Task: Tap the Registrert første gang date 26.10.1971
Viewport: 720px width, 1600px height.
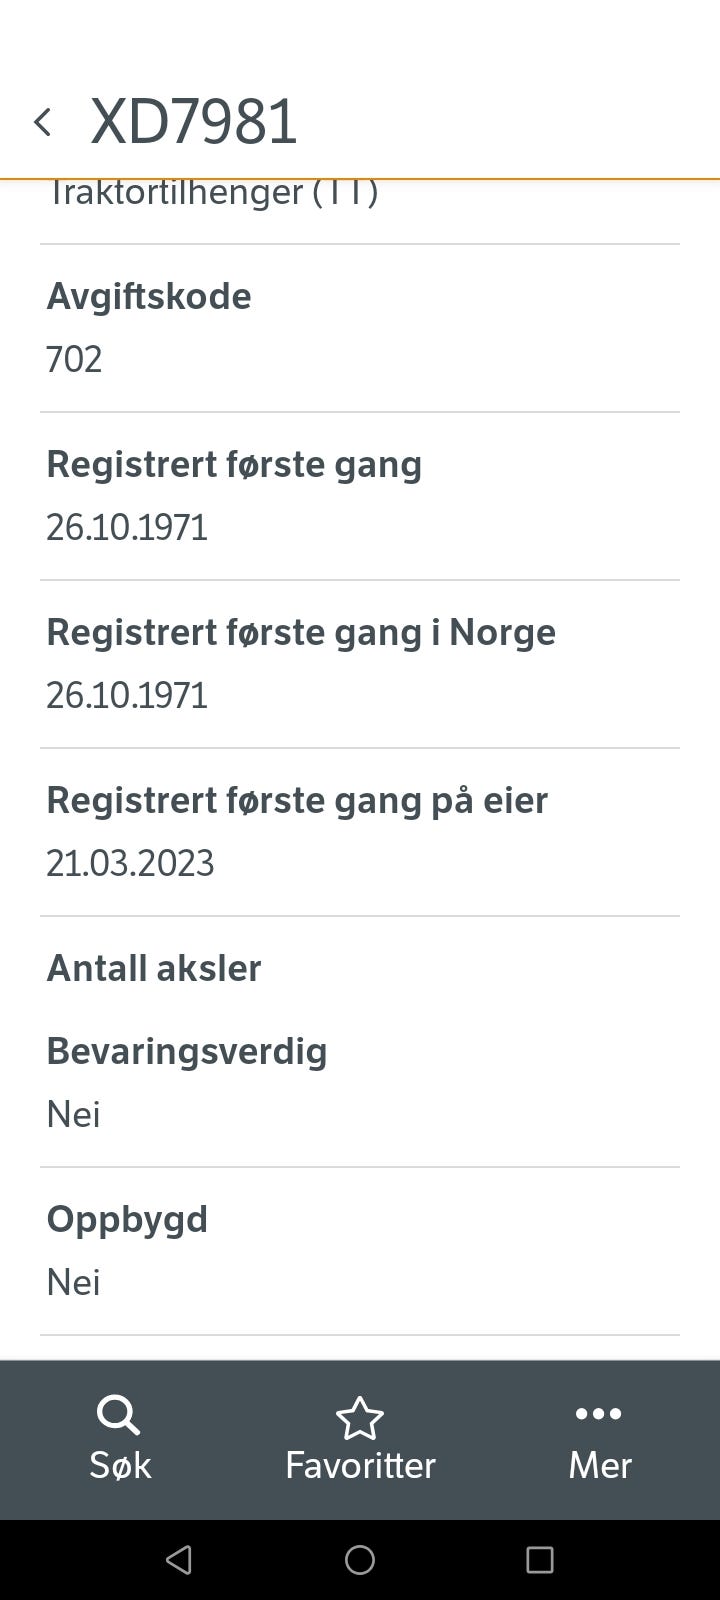Action: 127,527
